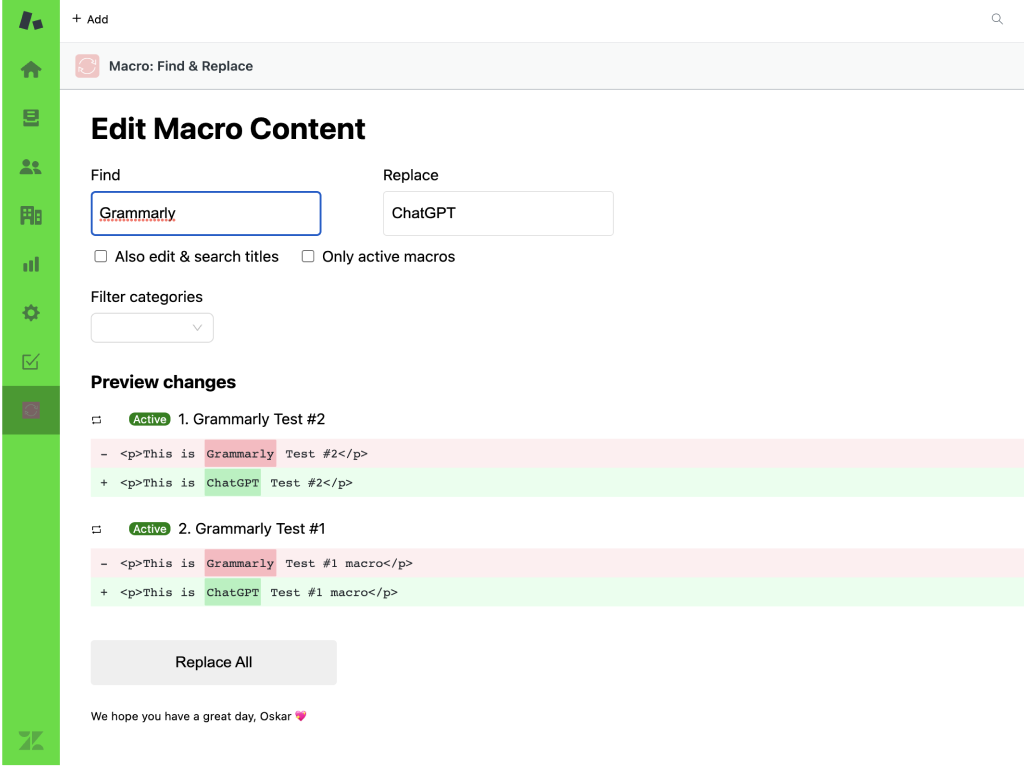Open the Views icon in the sidebar

click(x=31, y=118)
